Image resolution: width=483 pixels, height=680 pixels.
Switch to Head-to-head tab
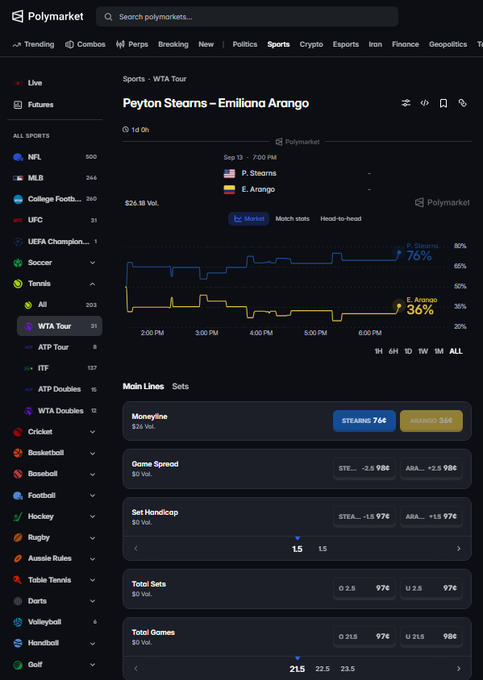[341, 219]
